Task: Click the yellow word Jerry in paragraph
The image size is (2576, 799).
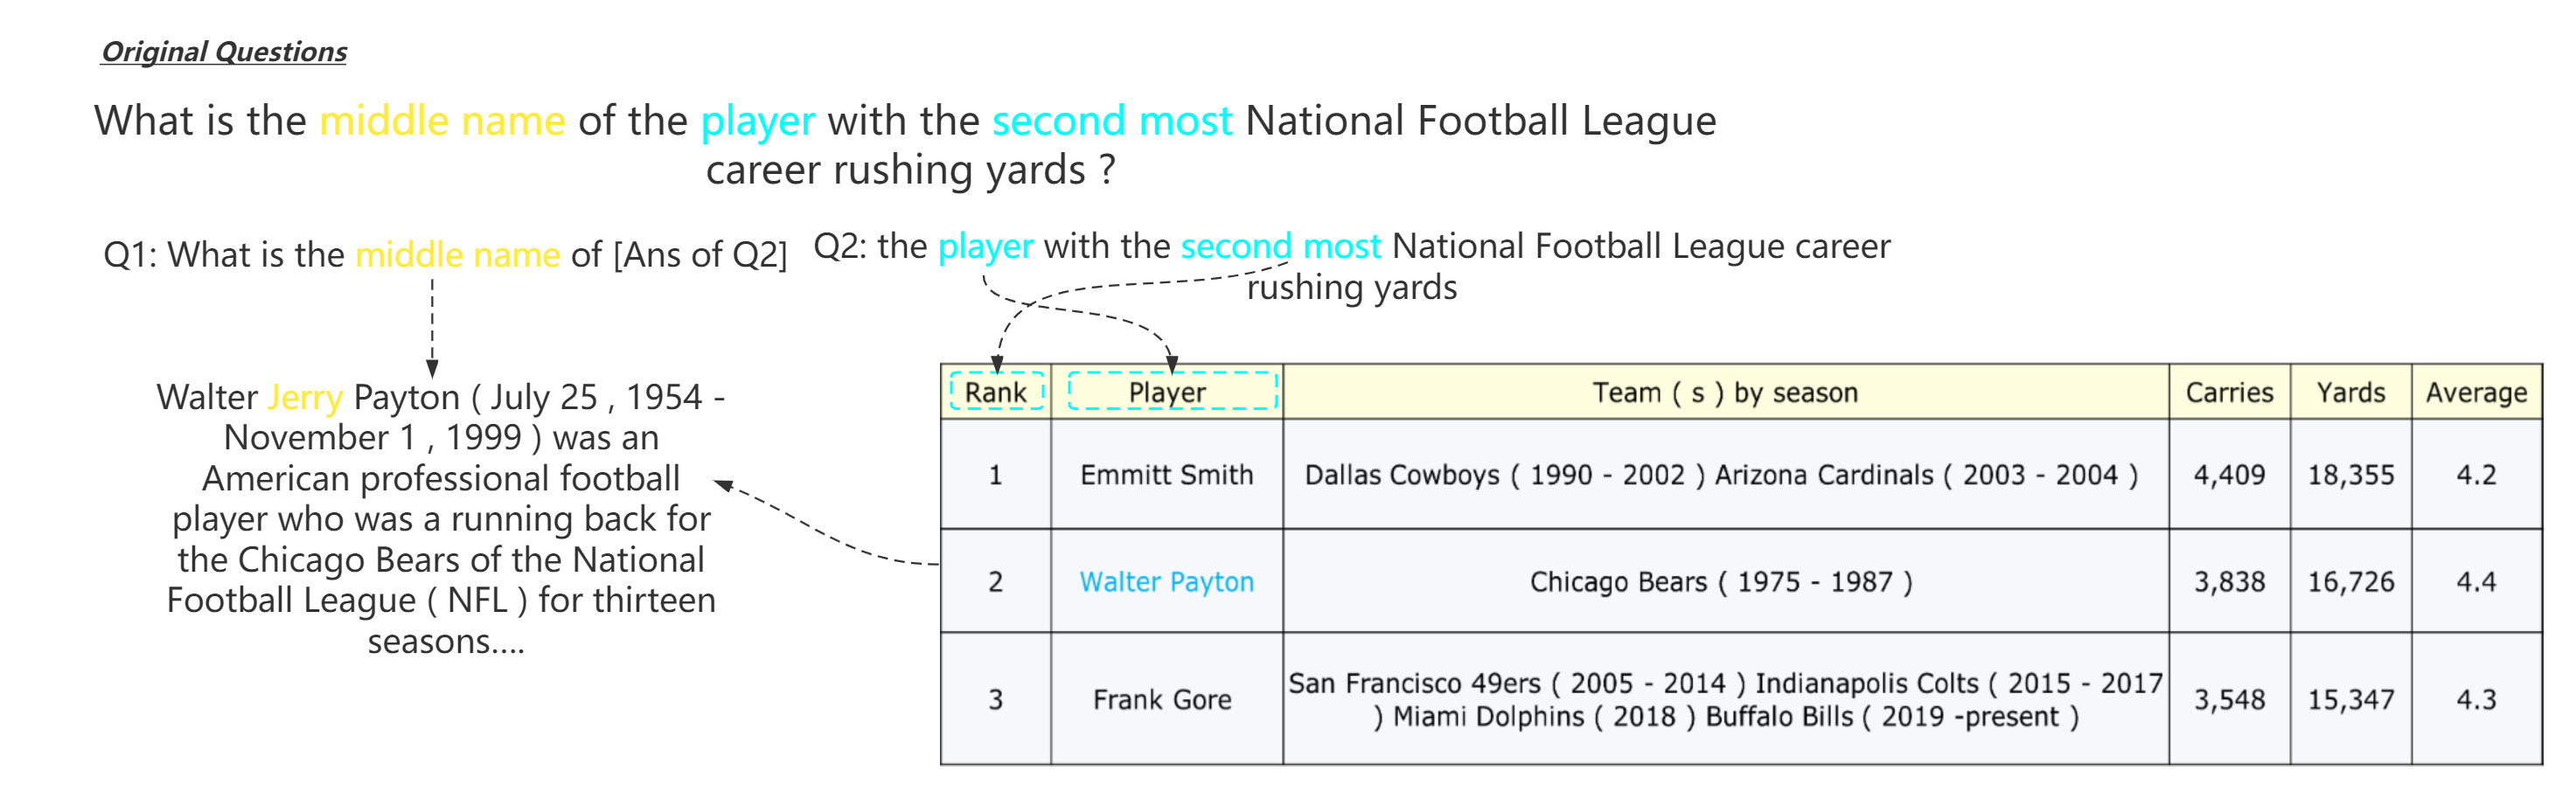Action: coord(305,398)
